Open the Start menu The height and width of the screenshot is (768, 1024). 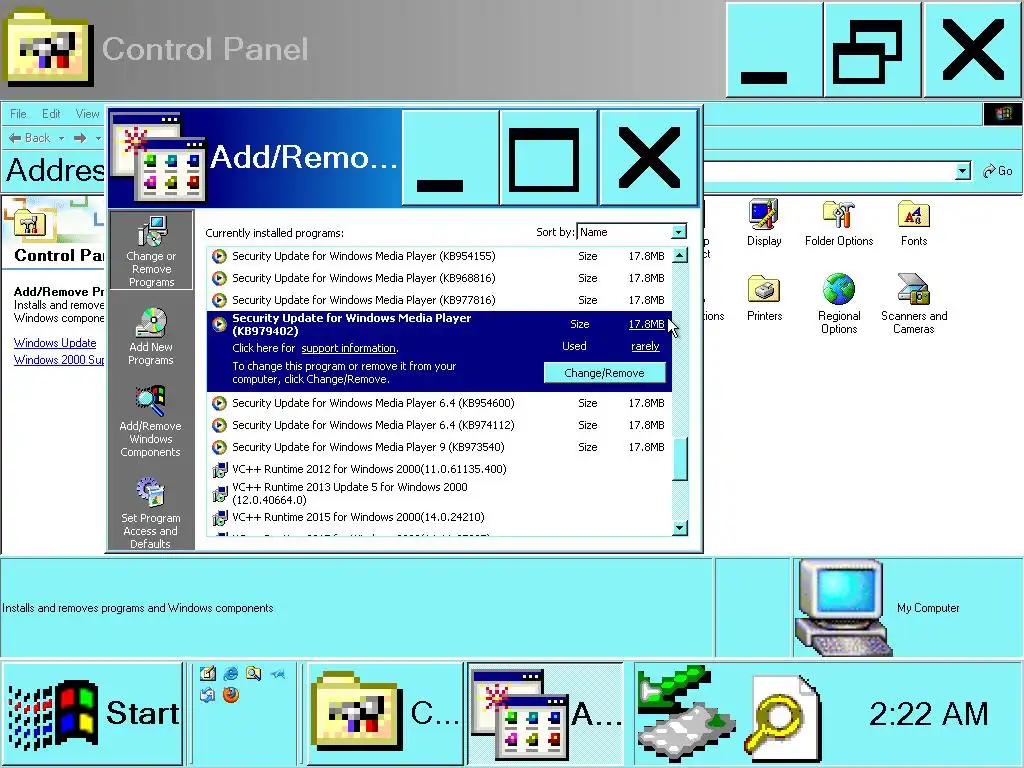coord(92,713)
